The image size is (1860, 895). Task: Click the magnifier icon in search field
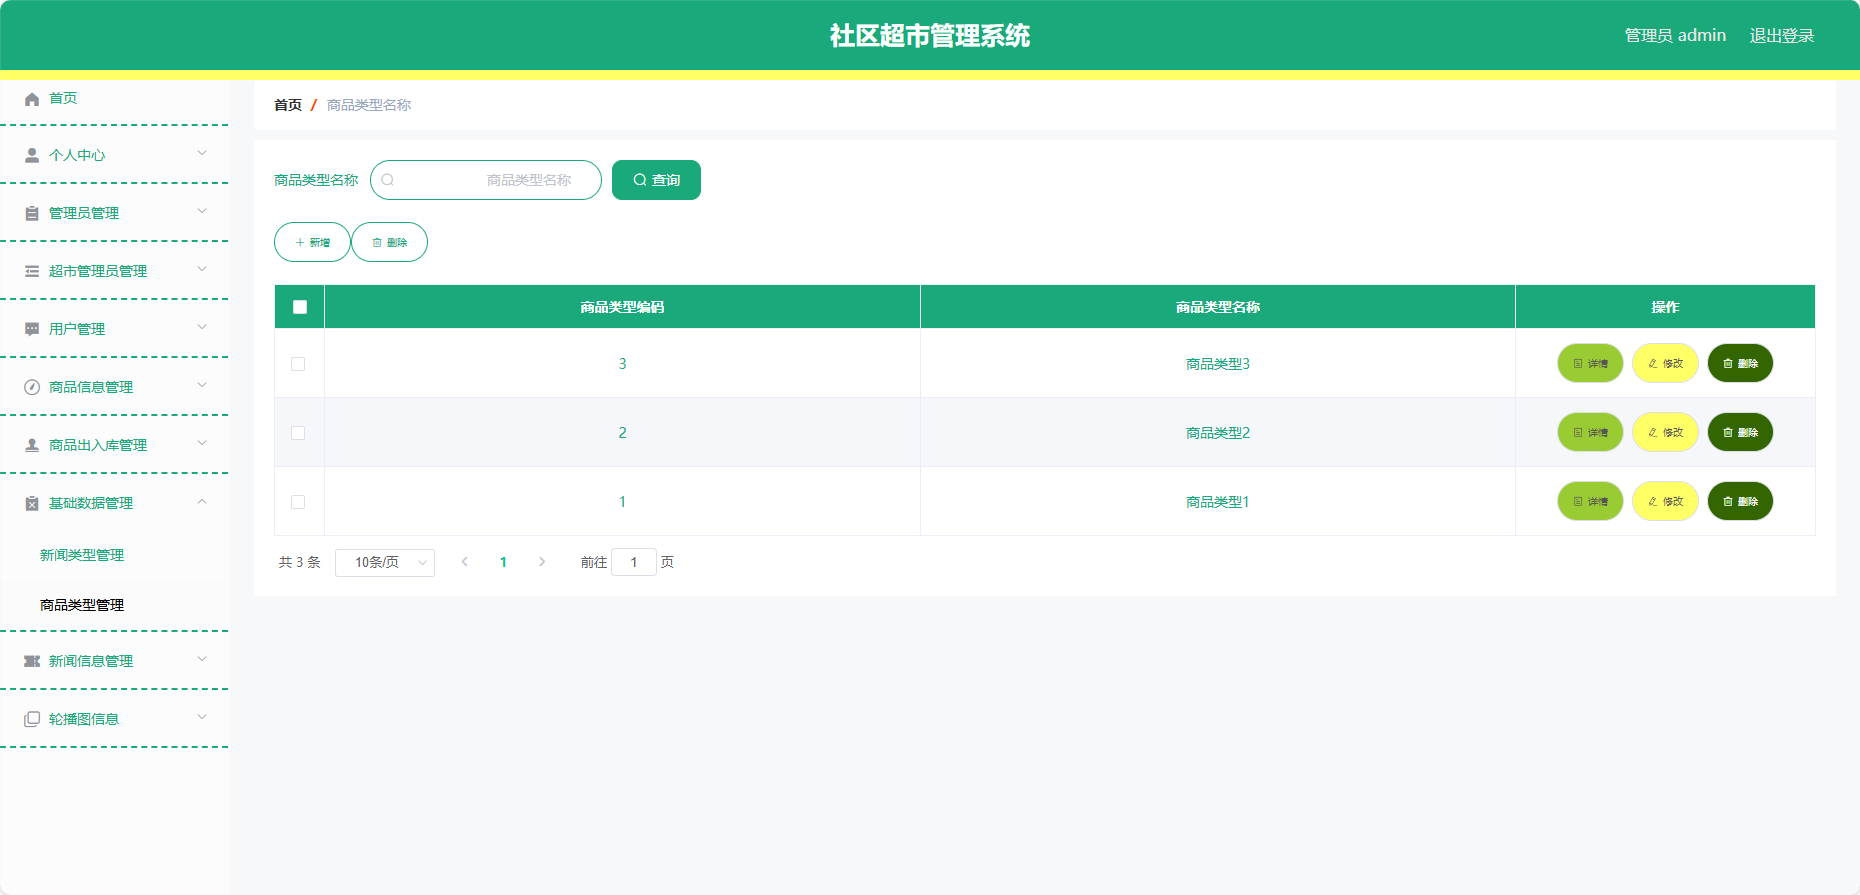[388, 180]
